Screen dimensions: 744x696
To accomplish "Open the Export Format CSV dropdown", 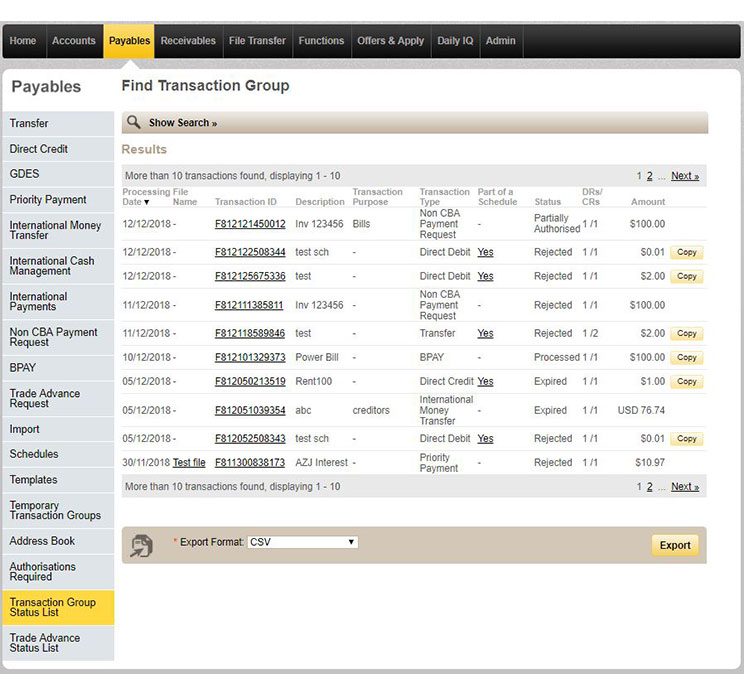I will [x=303, y=542].
